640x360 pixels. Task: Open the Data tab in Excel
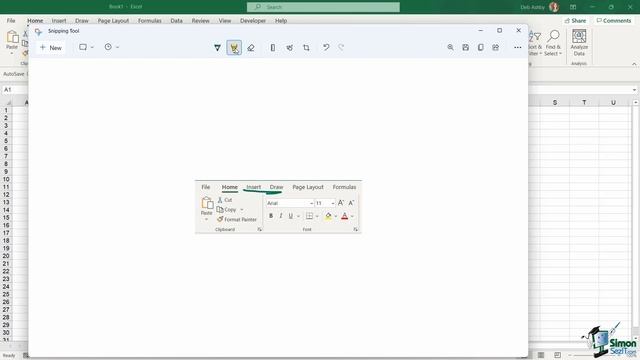[x=176, y=20]
